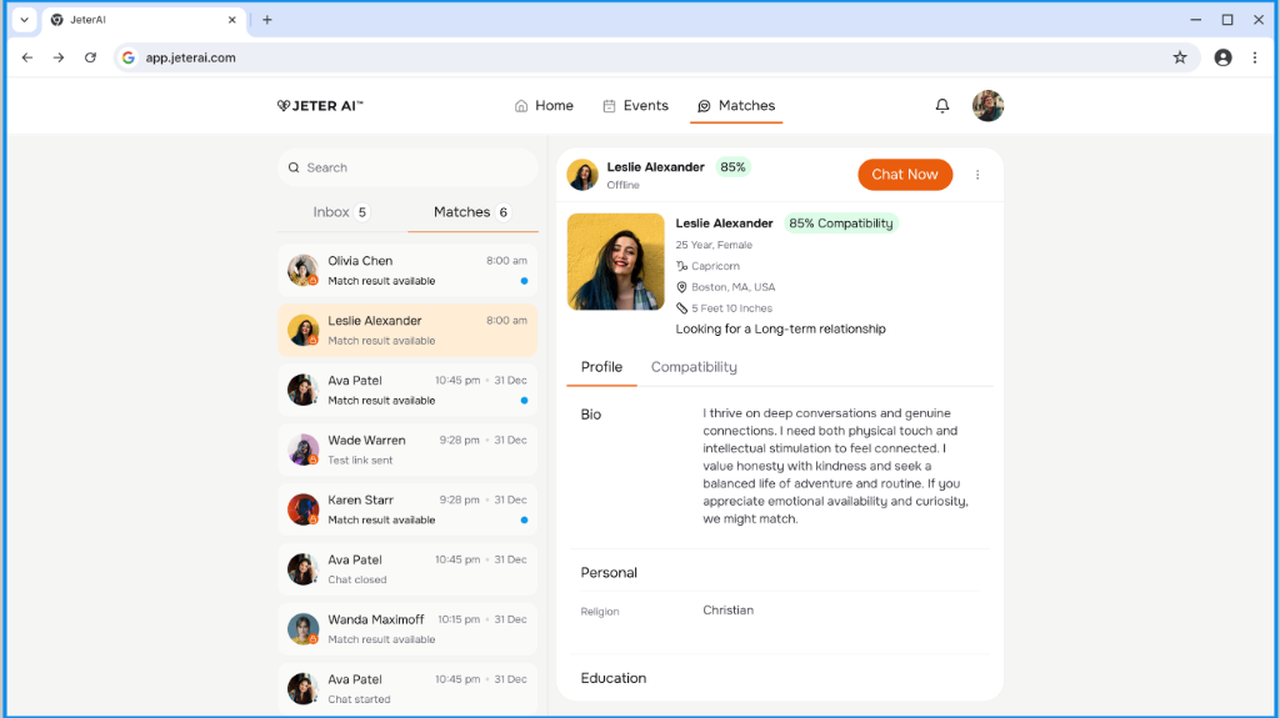1280x718 pixels.
Task: Open the three-dot menu beside Chat Now
Action: point(977,175)
